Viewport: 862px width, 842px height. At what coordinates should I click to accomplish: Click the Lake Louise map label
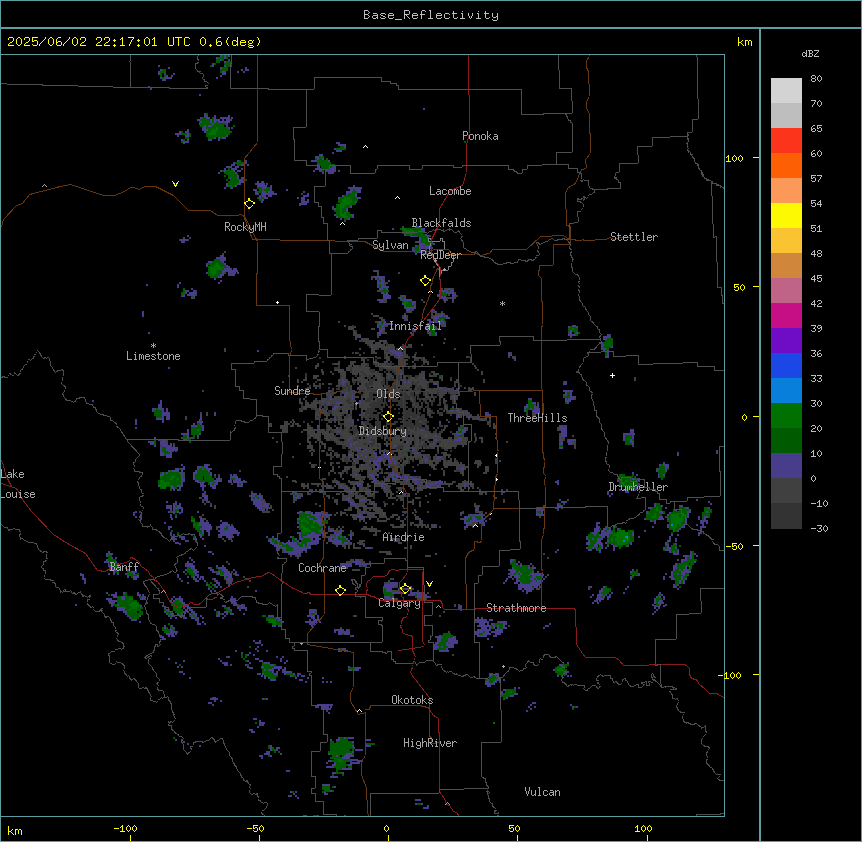18,484
